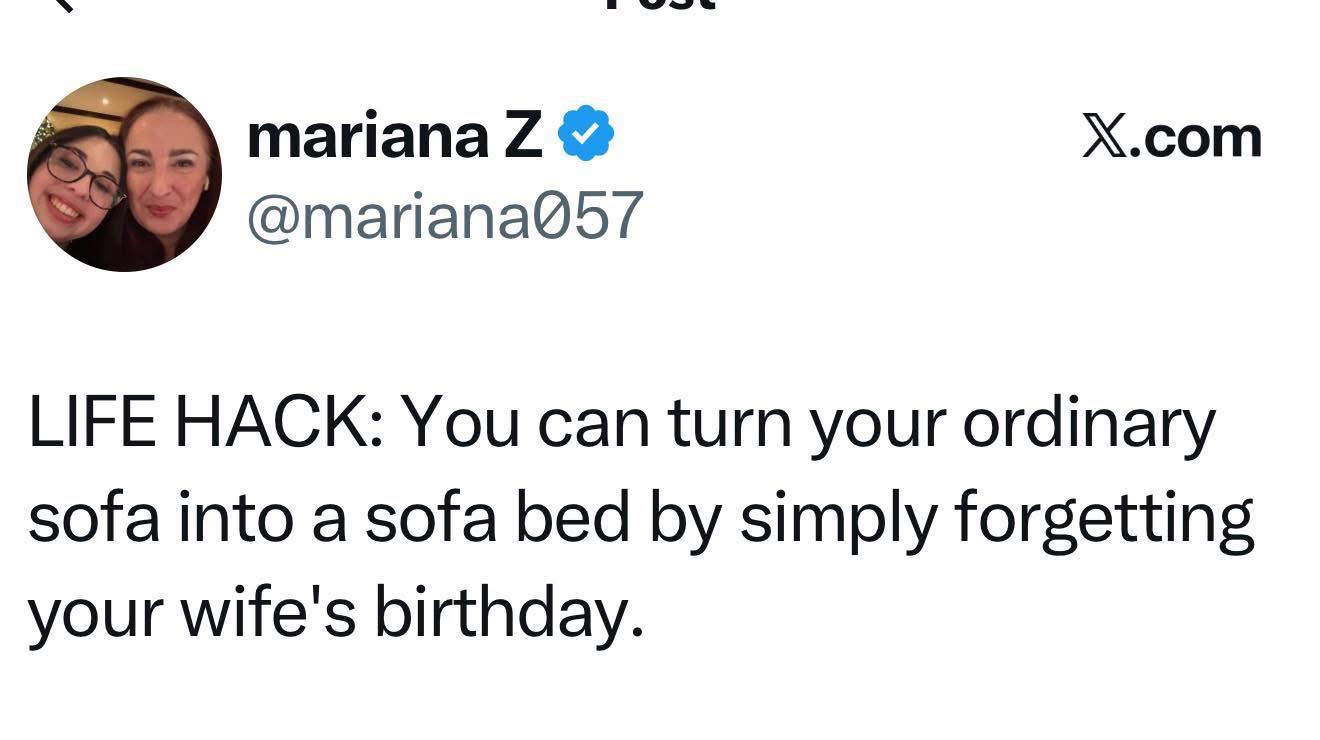Open the mariana Z display name
The height and width of the screenshot is (740, 1320).
point(395,137)
